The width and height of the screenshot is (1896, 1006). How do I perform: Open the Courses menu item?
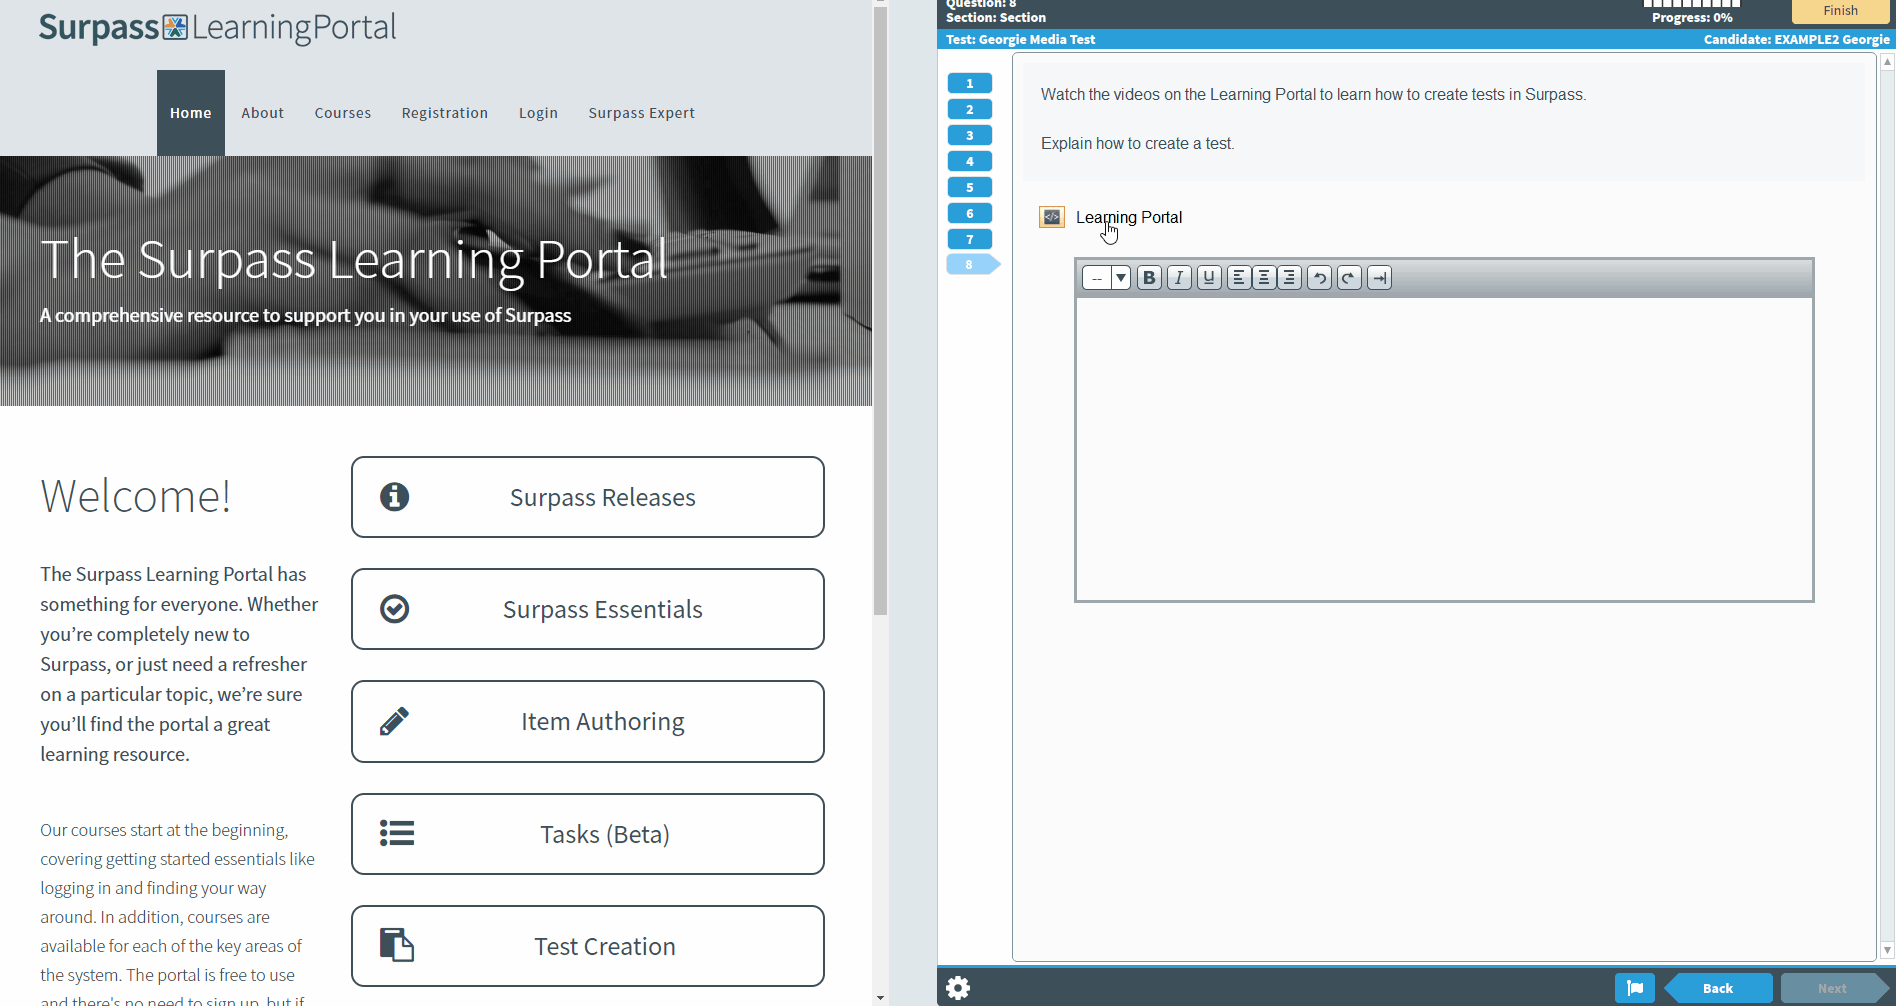tap(343, 113)
